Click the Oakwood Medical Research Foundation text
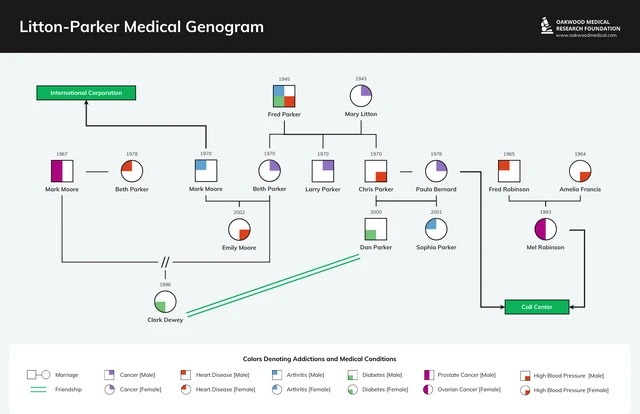Viewport: 640px width, 414px height. coord(588,25)
